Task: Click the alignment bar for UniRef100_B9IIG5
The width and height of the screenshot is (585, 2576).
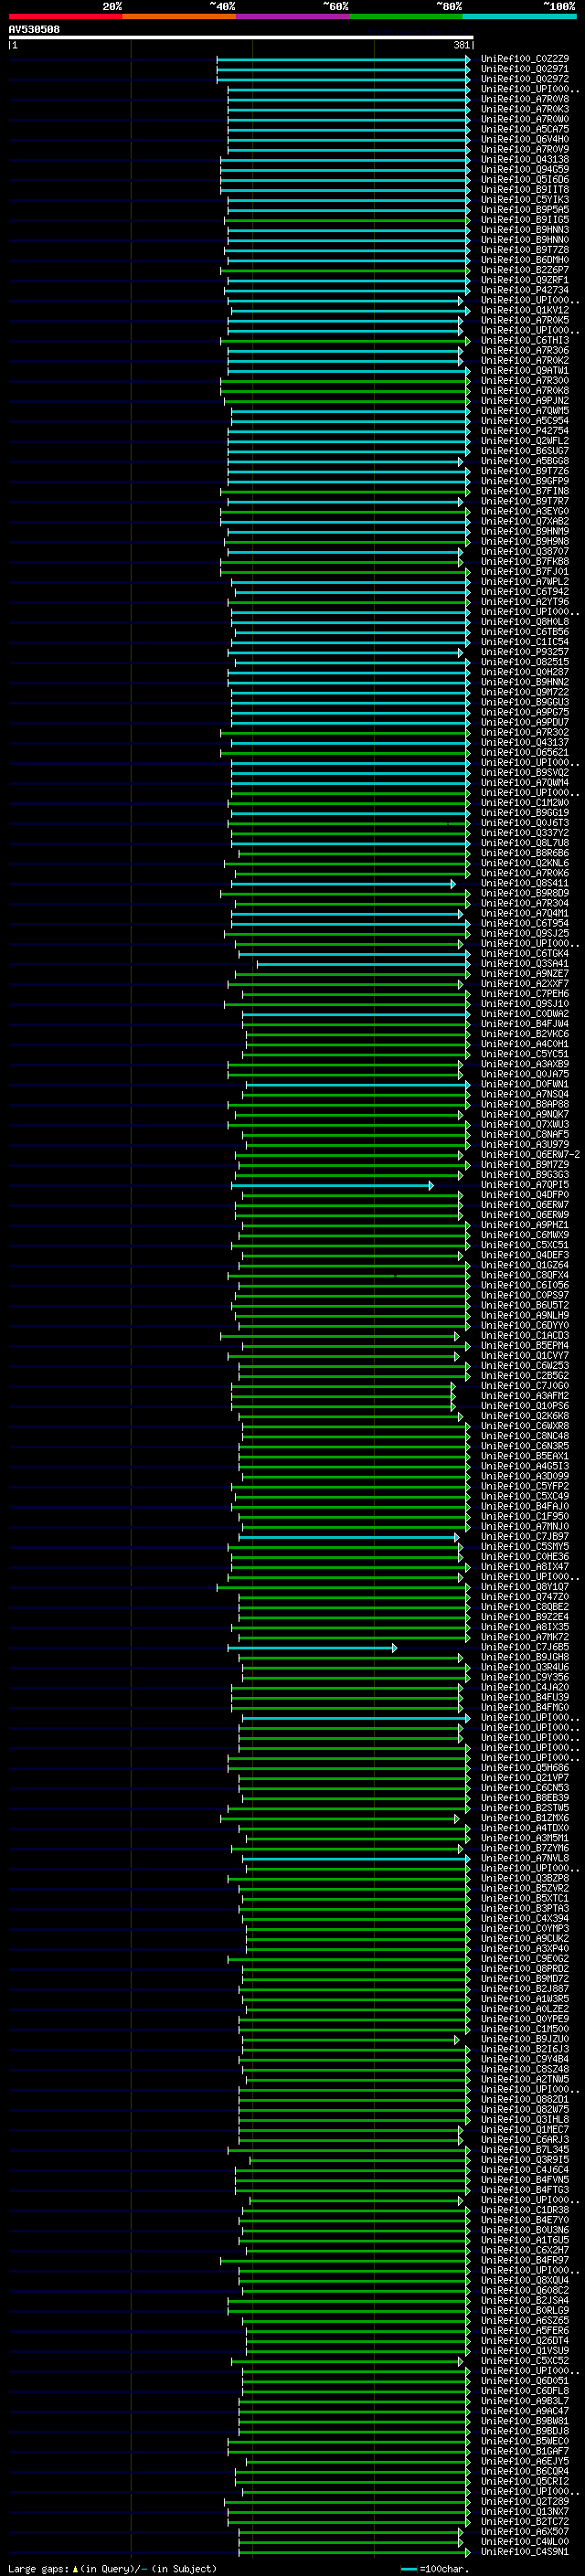Action: [x=347, y=220]
